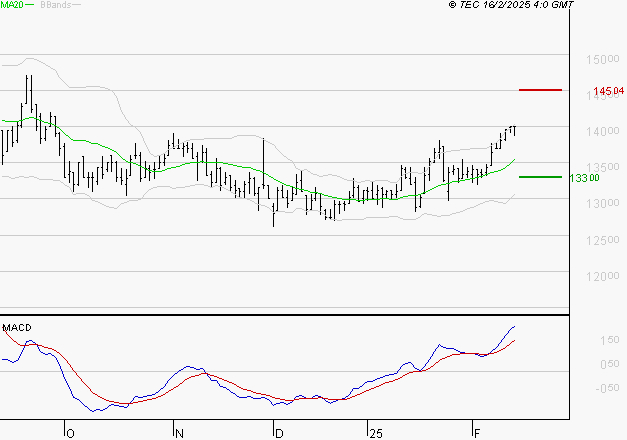The height and width of the screenshot is (440, 627).
Task: Click the N month marker on time axis
Action: point(179,433)
